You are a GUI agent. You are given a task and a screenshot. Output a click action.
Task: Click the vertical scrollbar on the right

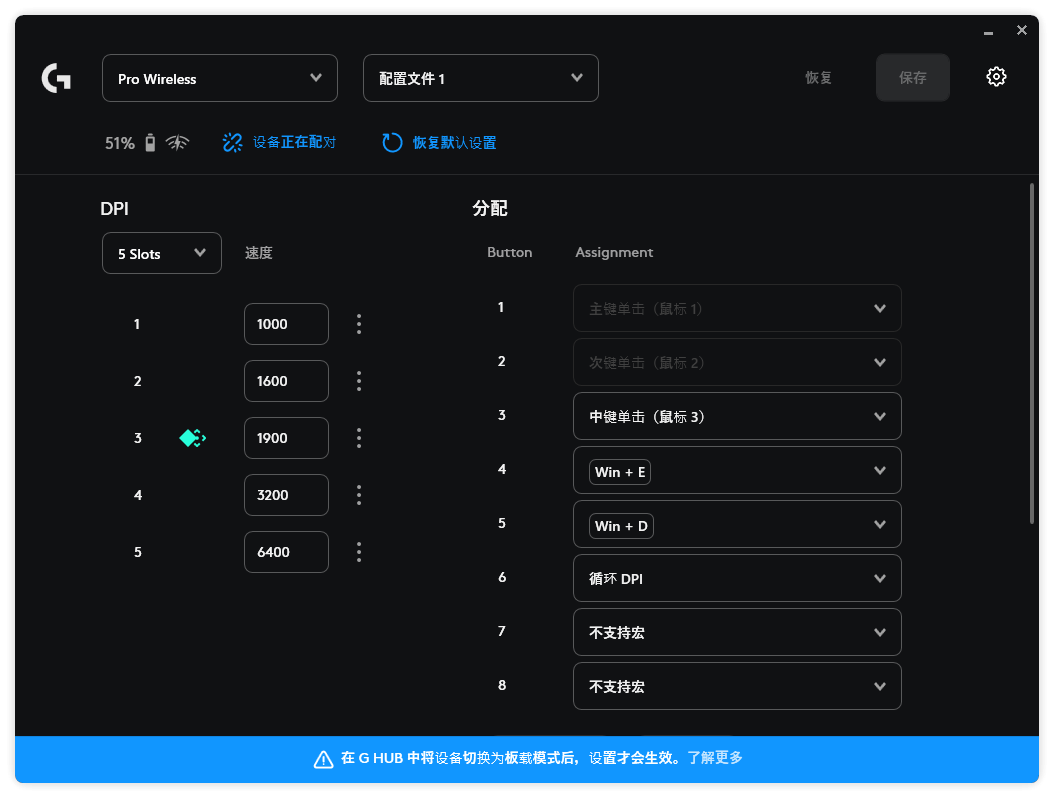pyautogui.click(x=1032, y=354)
